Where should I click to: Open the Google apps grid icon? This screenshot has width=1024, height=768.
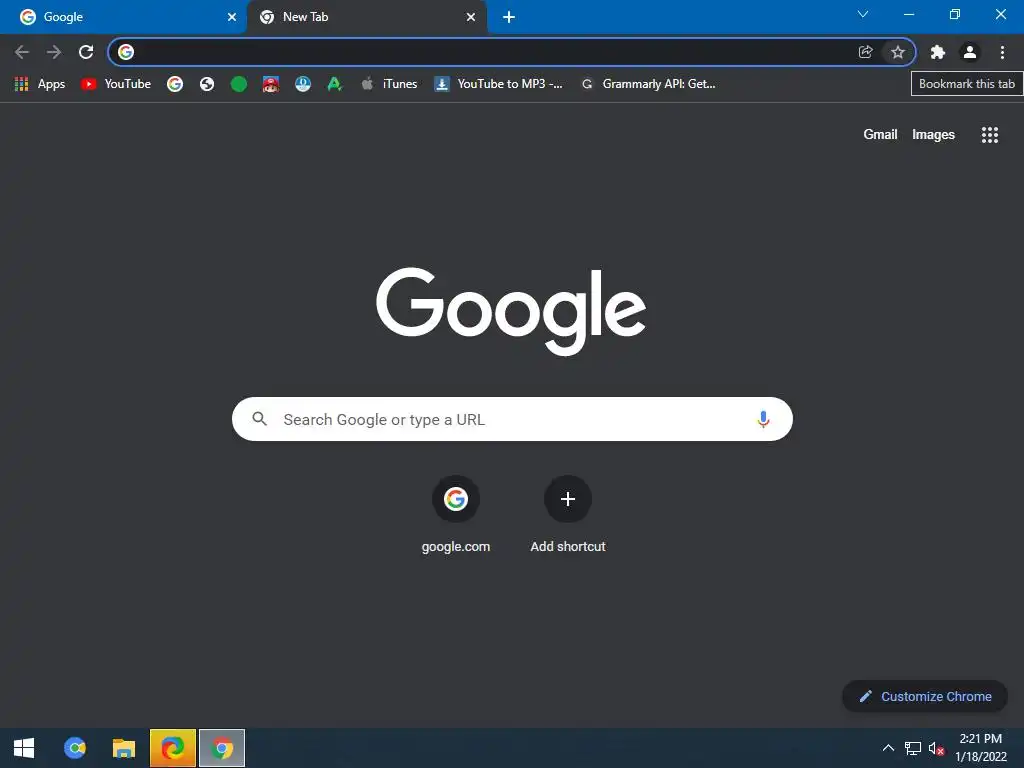click(990, 135)
